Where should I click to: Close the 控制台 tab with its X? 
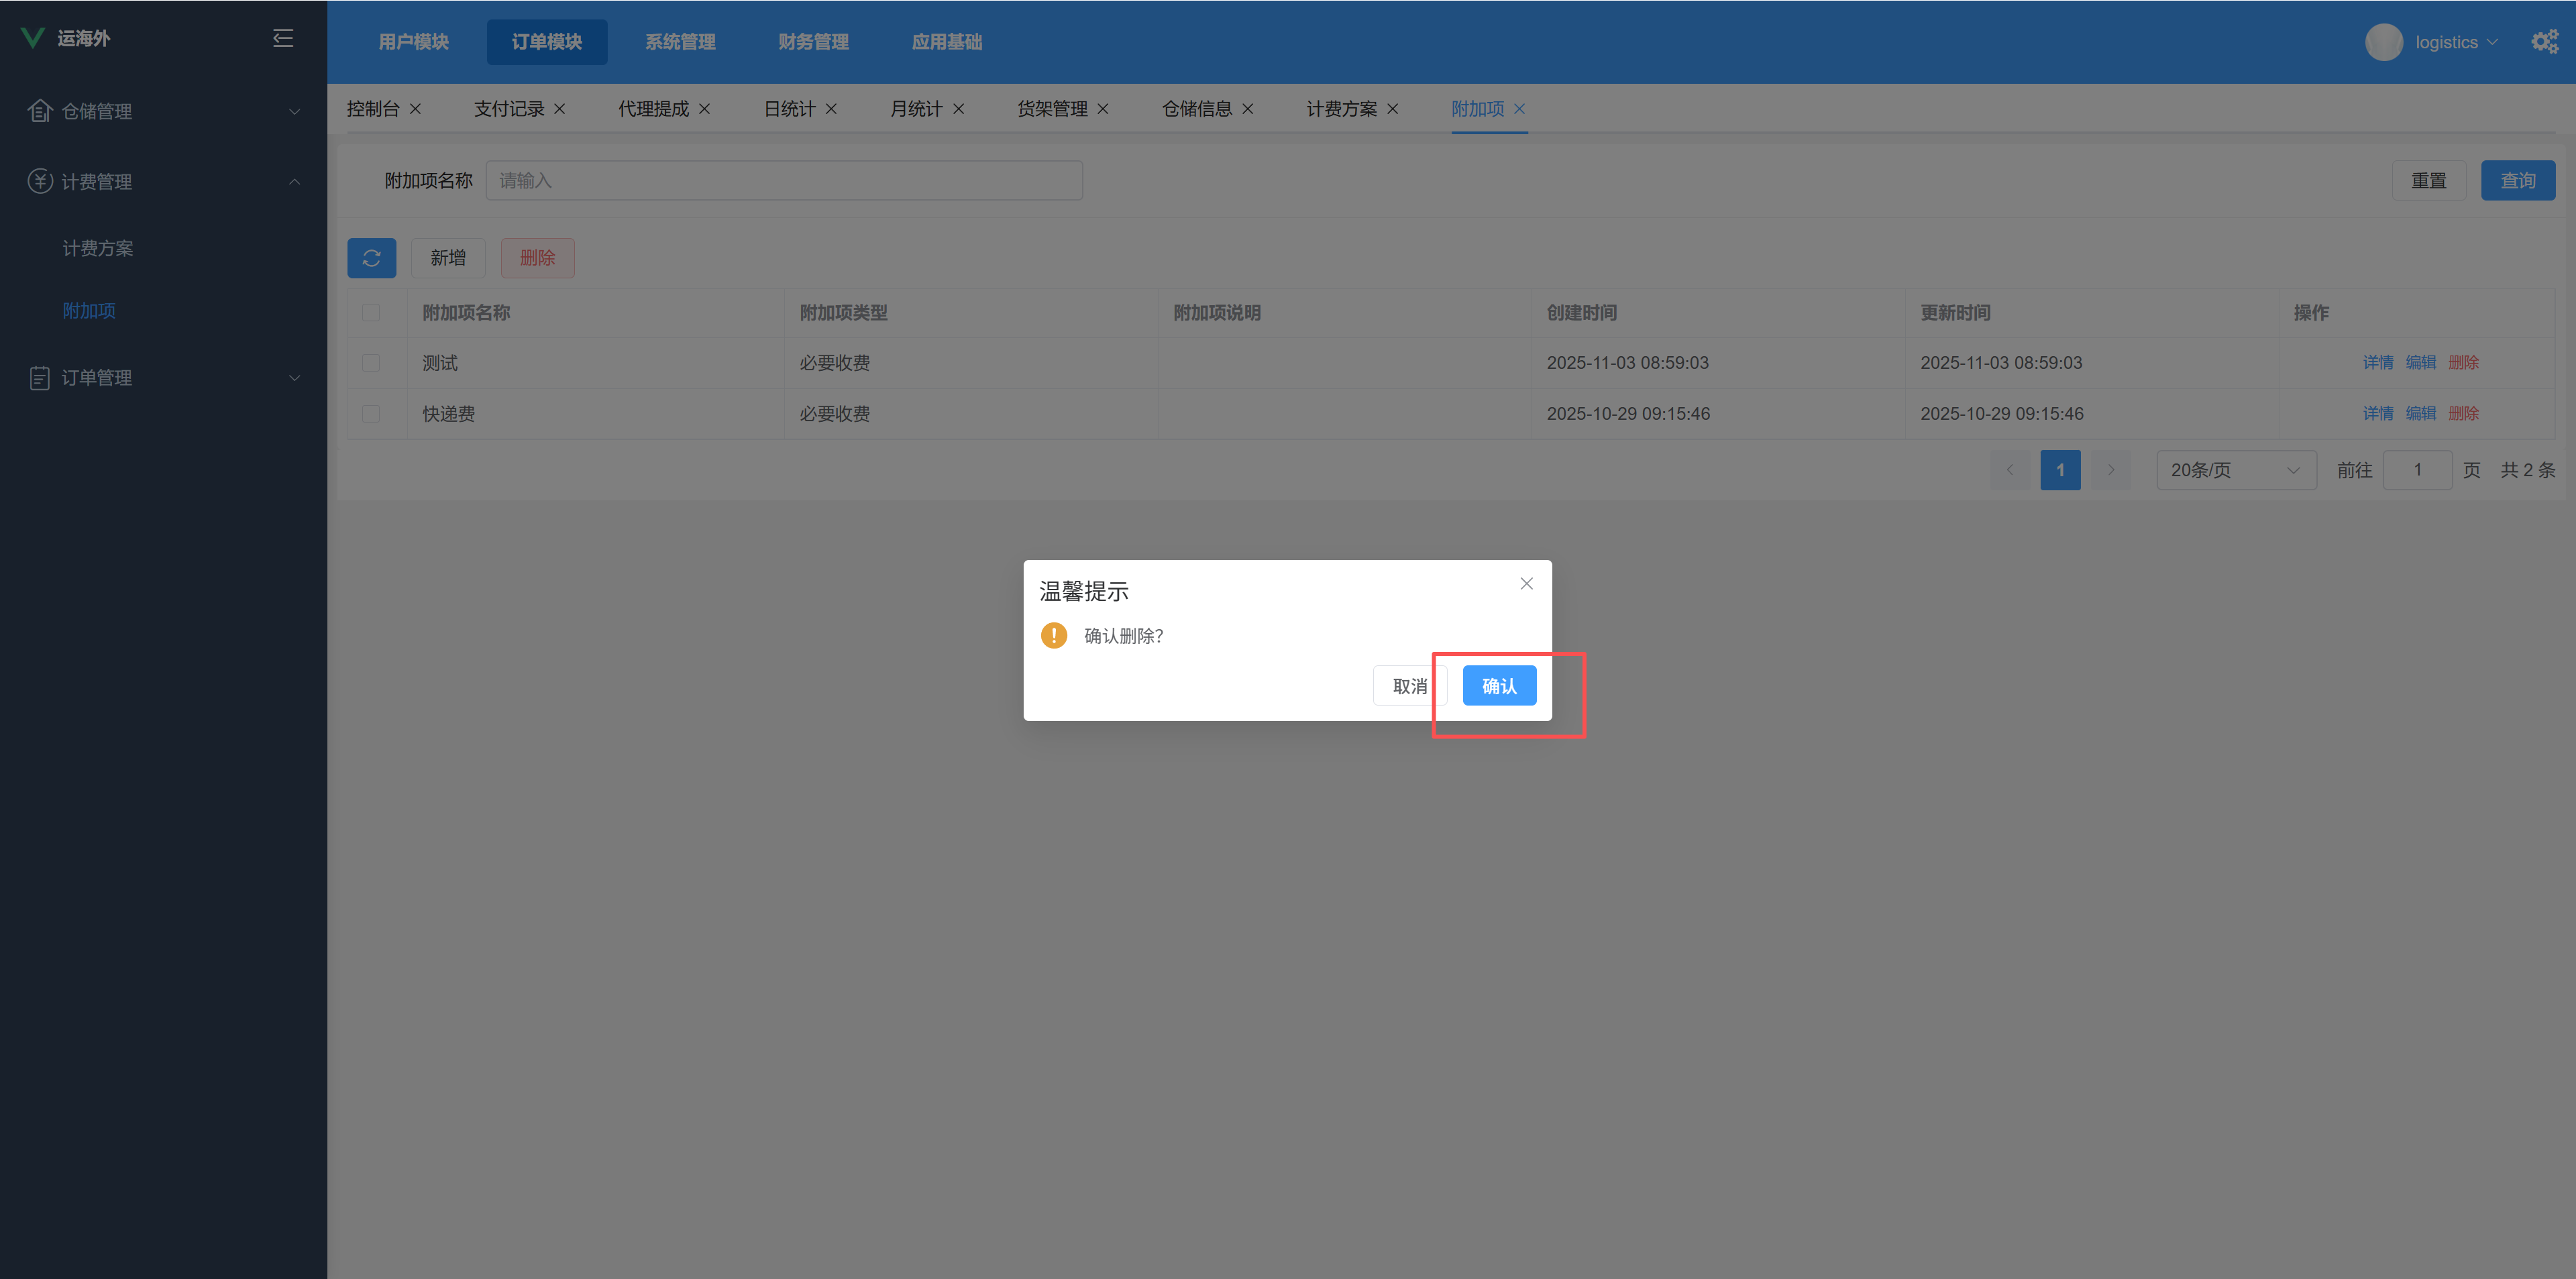(415, 109)
